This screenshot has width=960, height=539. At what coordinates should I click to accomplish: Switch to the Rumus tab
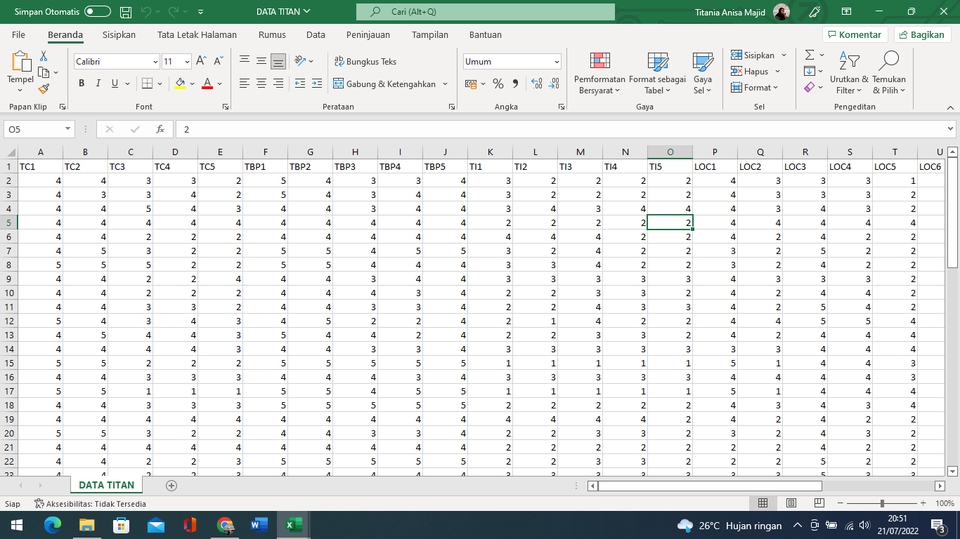coord(272,35)
